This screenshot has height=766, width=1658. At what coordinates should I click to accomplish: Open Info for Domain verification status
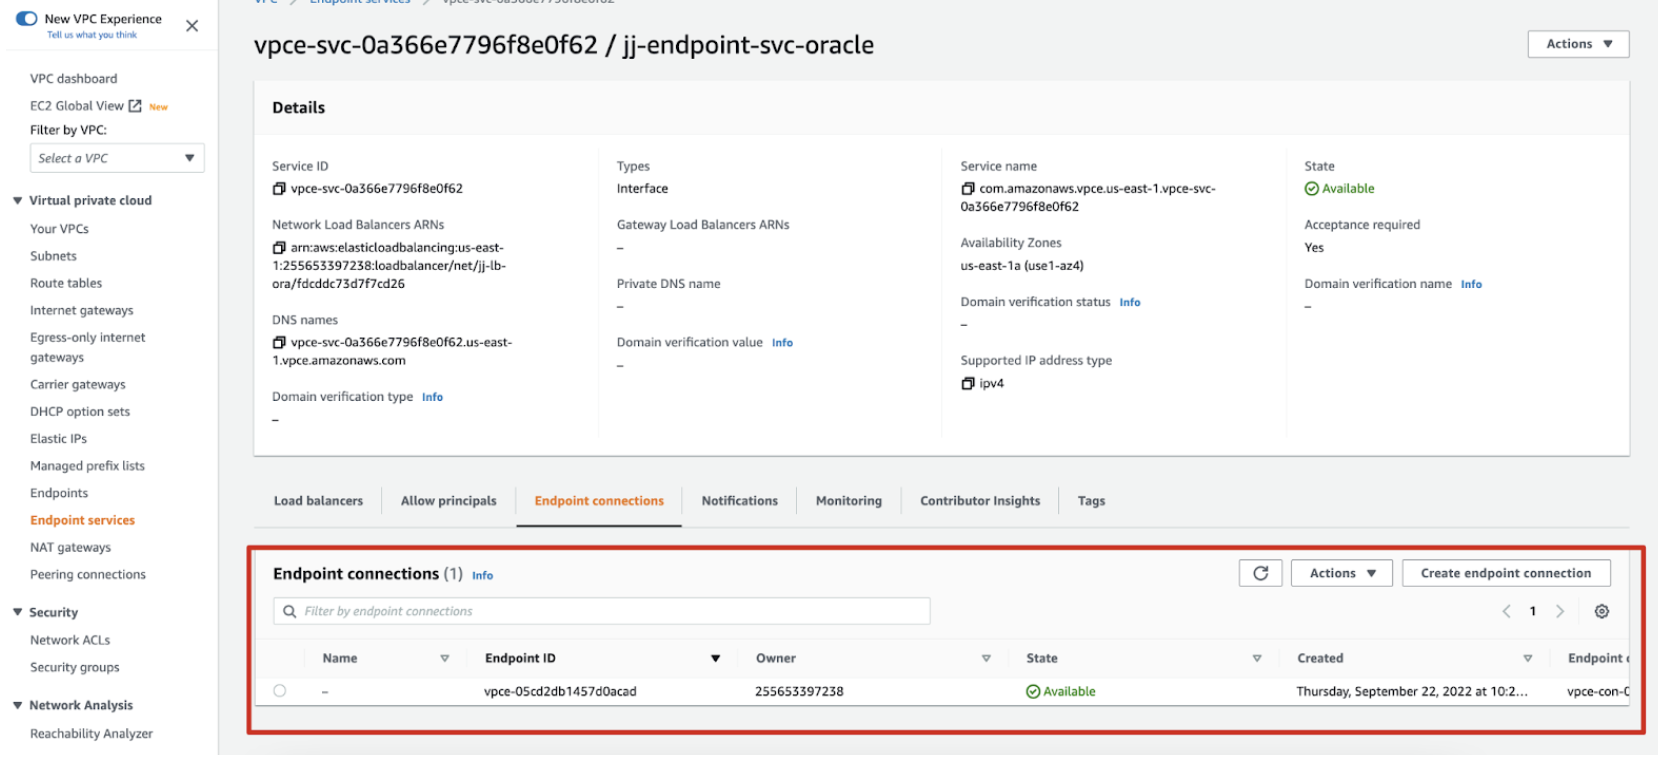pos(1130,303)
